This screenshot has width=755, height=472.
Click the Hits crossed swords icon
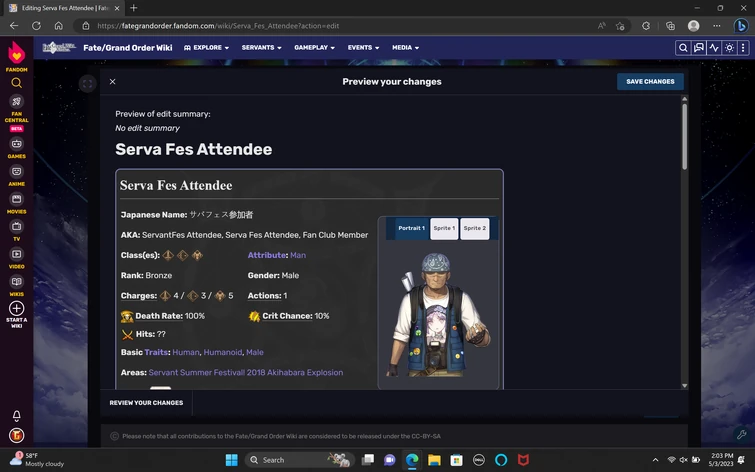point(127,334)
